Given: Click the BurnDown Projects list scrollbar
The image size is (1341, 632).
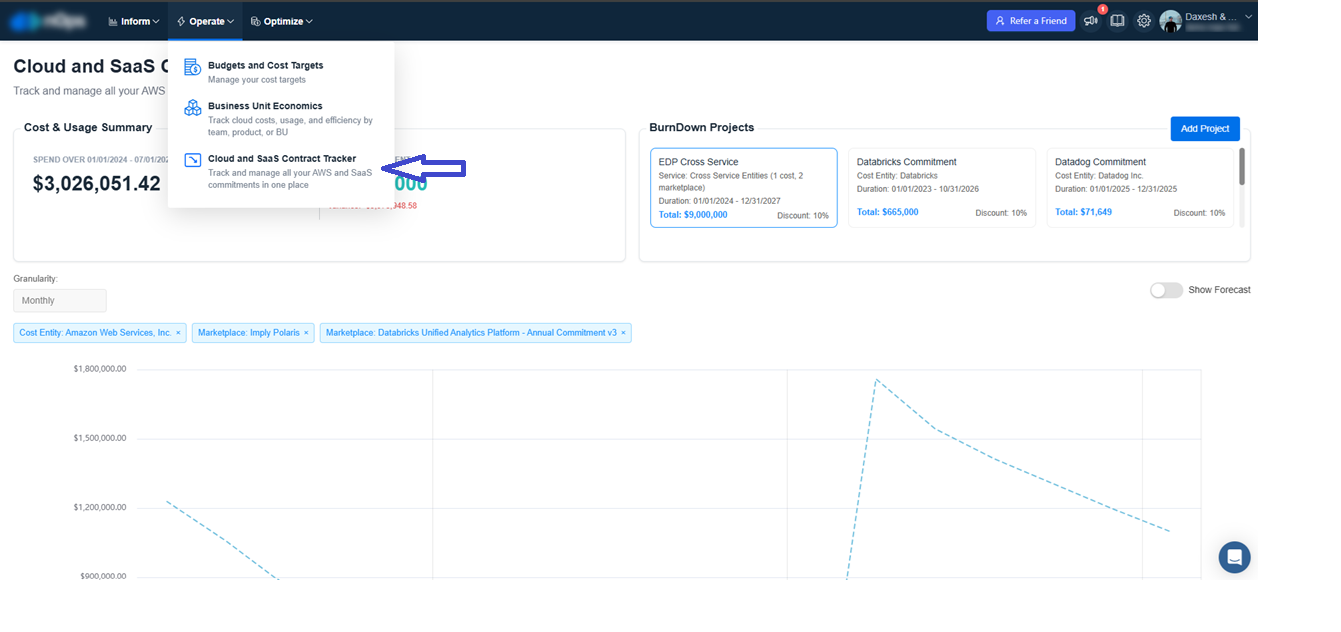Looking at the screenshot, I should 1242,167.
